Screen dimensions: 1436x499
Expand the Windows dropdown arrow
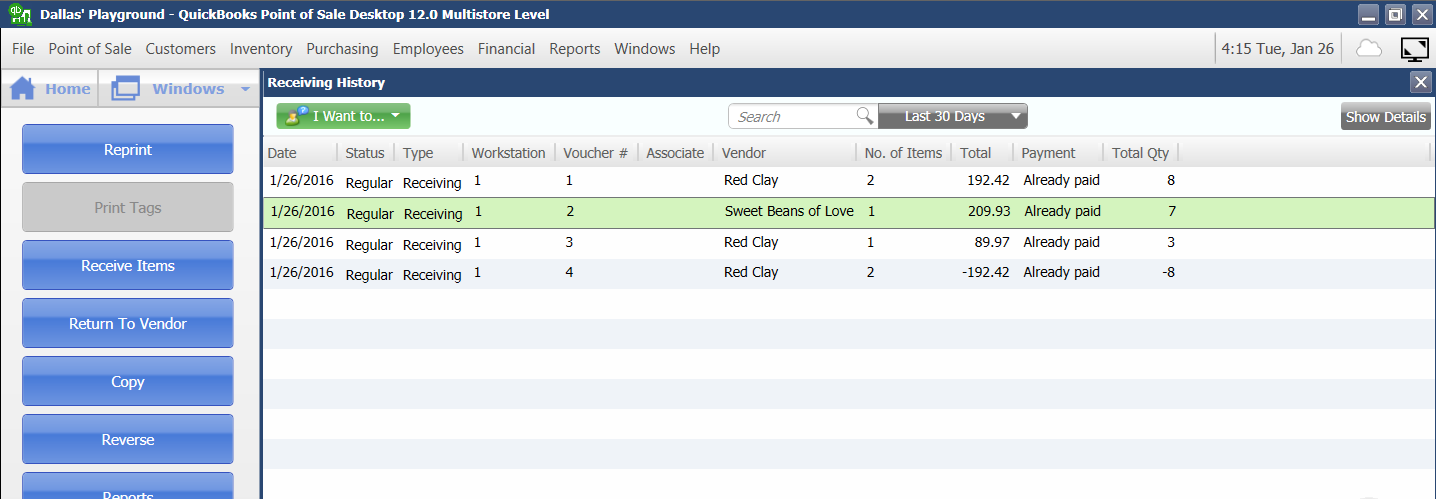[245, 89]
